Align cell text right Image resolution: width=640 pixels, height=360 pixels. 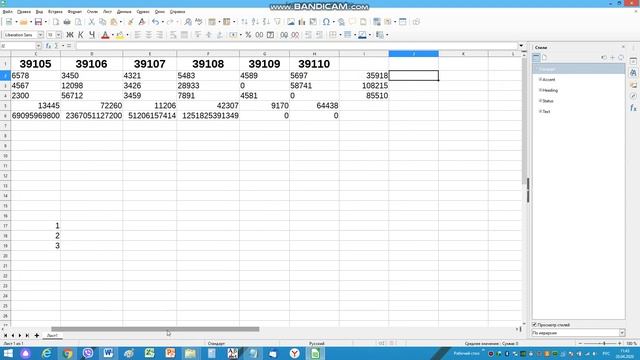coord(160,35)
